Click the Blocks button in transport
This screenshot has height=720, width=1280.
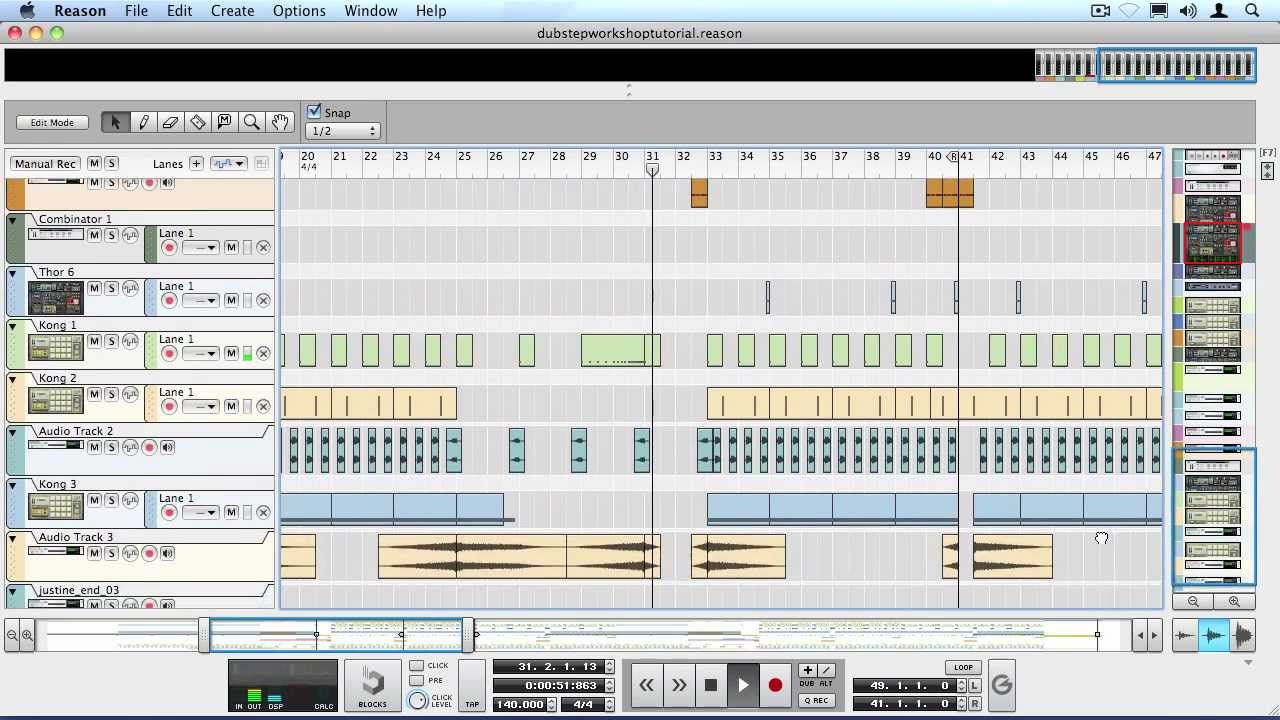click(x=372, y=686)
